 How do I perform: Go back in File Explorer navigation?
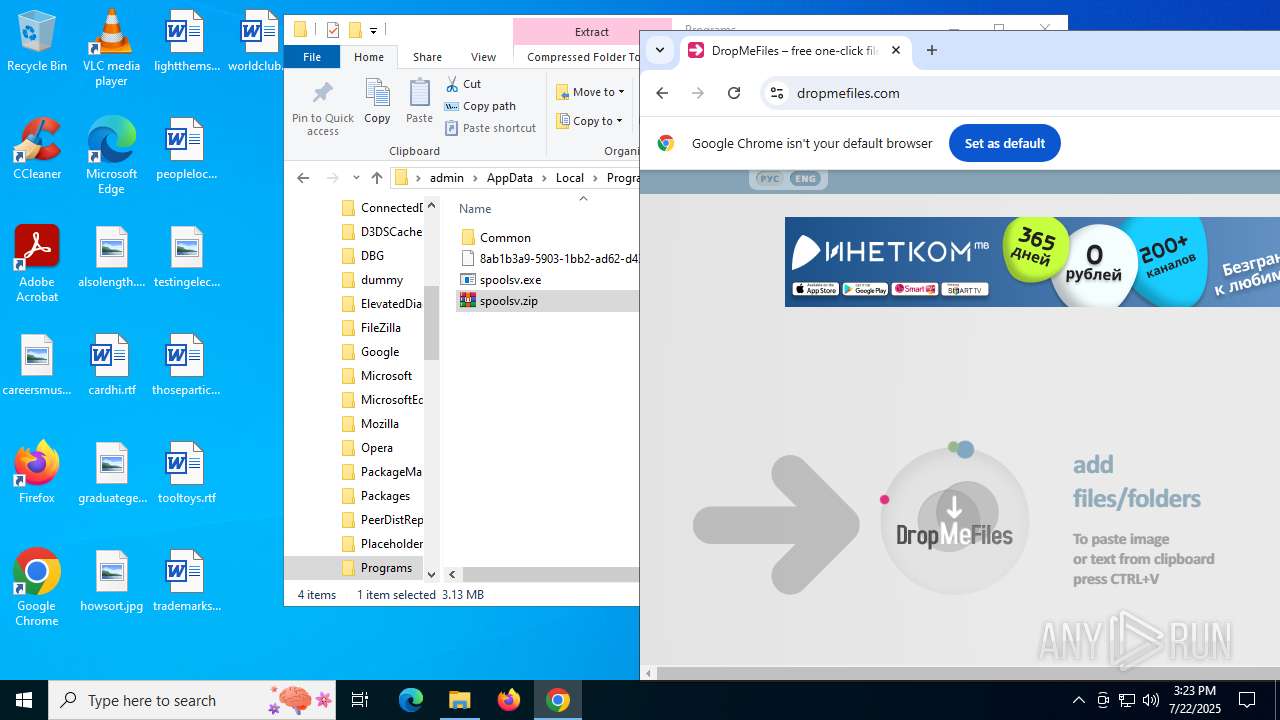pos(303,178)
